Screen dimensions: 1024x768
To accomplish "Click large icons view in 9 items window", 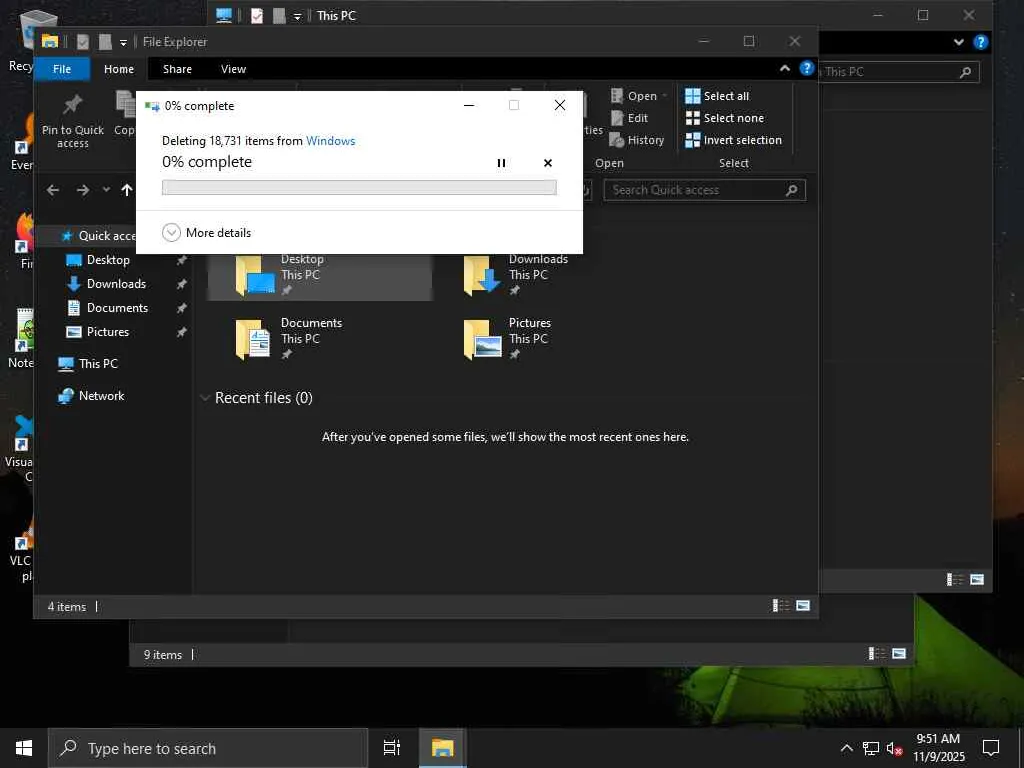I will [x=899, y=654].
